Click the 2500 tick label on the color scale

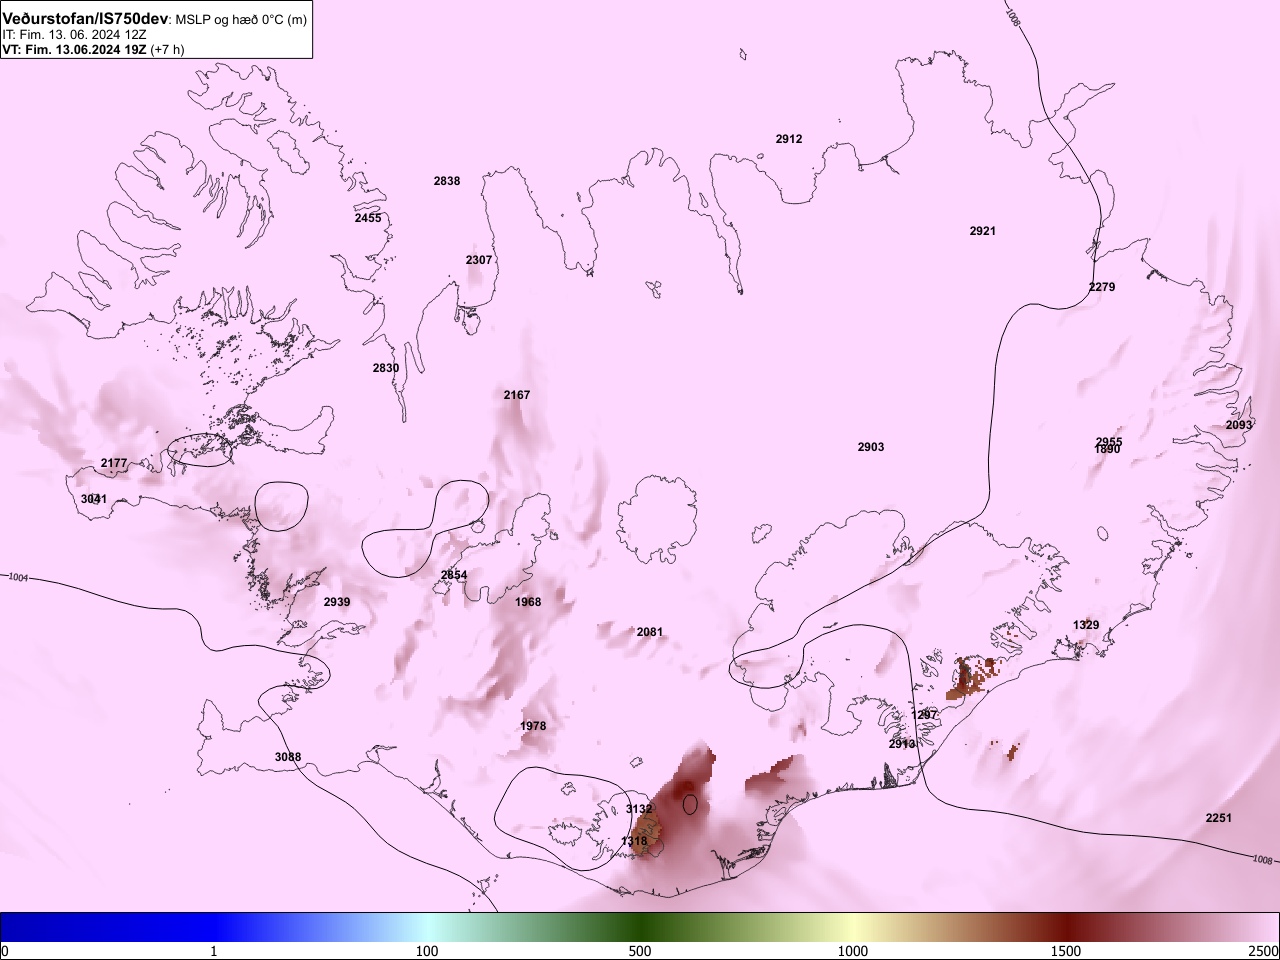tap(1263, 951)
